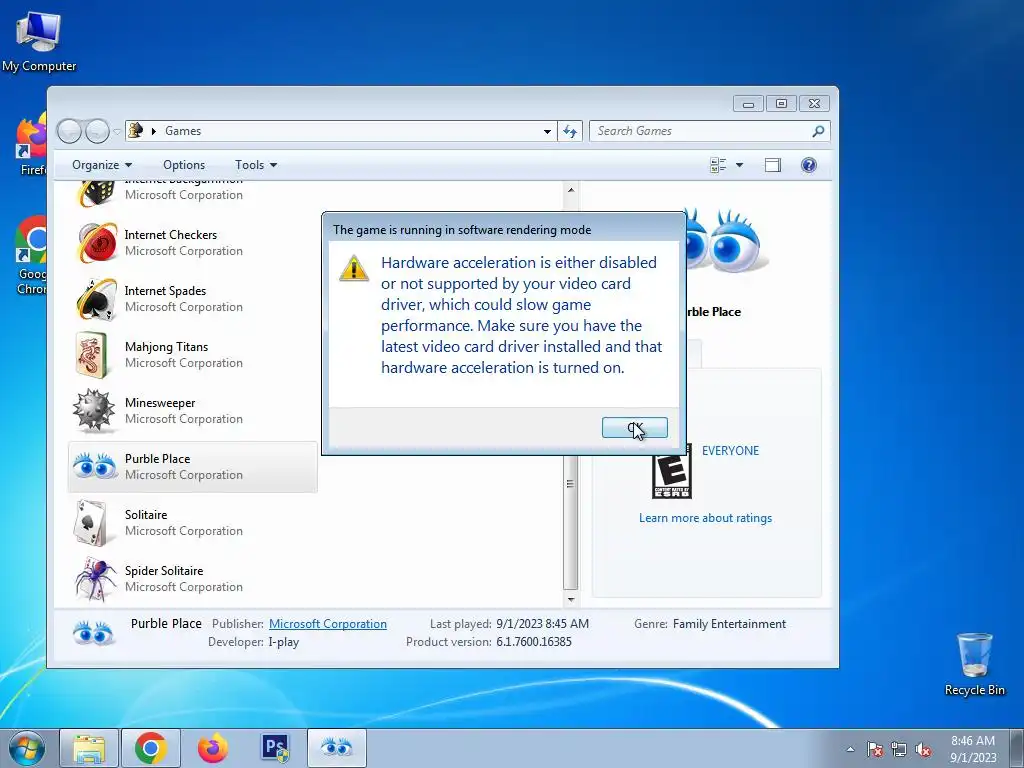This screenshot has height=768, width=1024.
Task: Click the product version 6.1.7600.16385 value
Action: pyautogui.click(x=534, y=642)
